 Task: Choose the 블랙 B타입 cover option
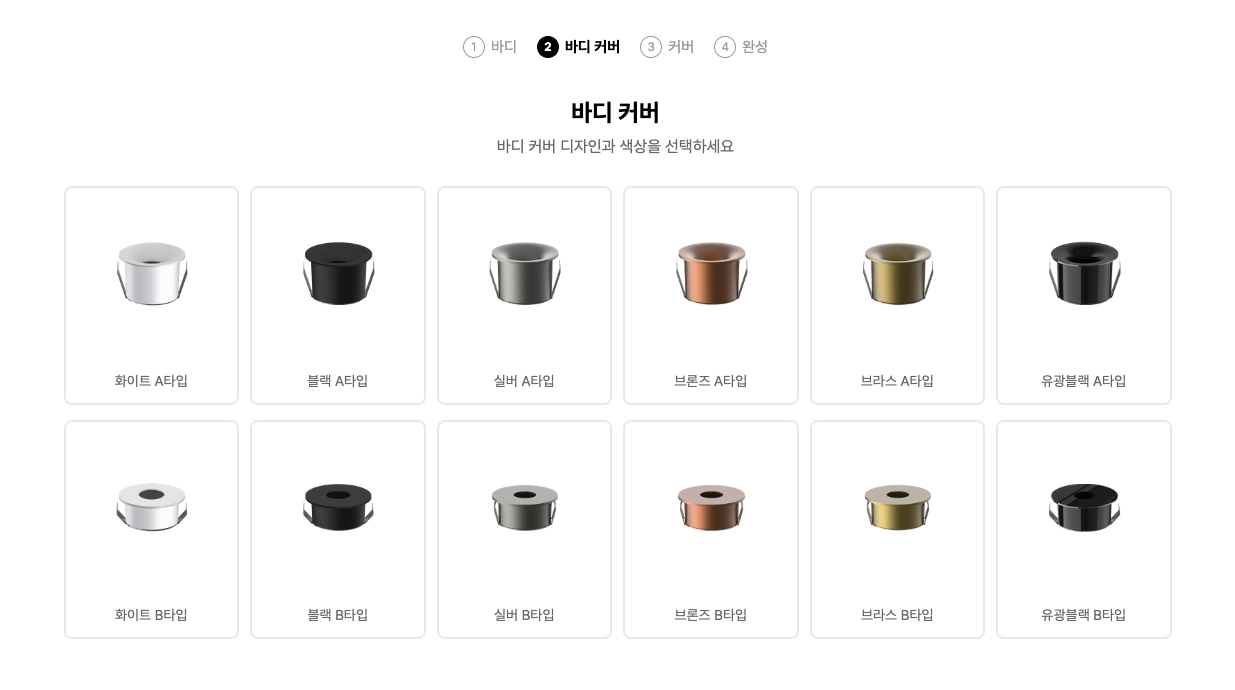click(338, 529)
